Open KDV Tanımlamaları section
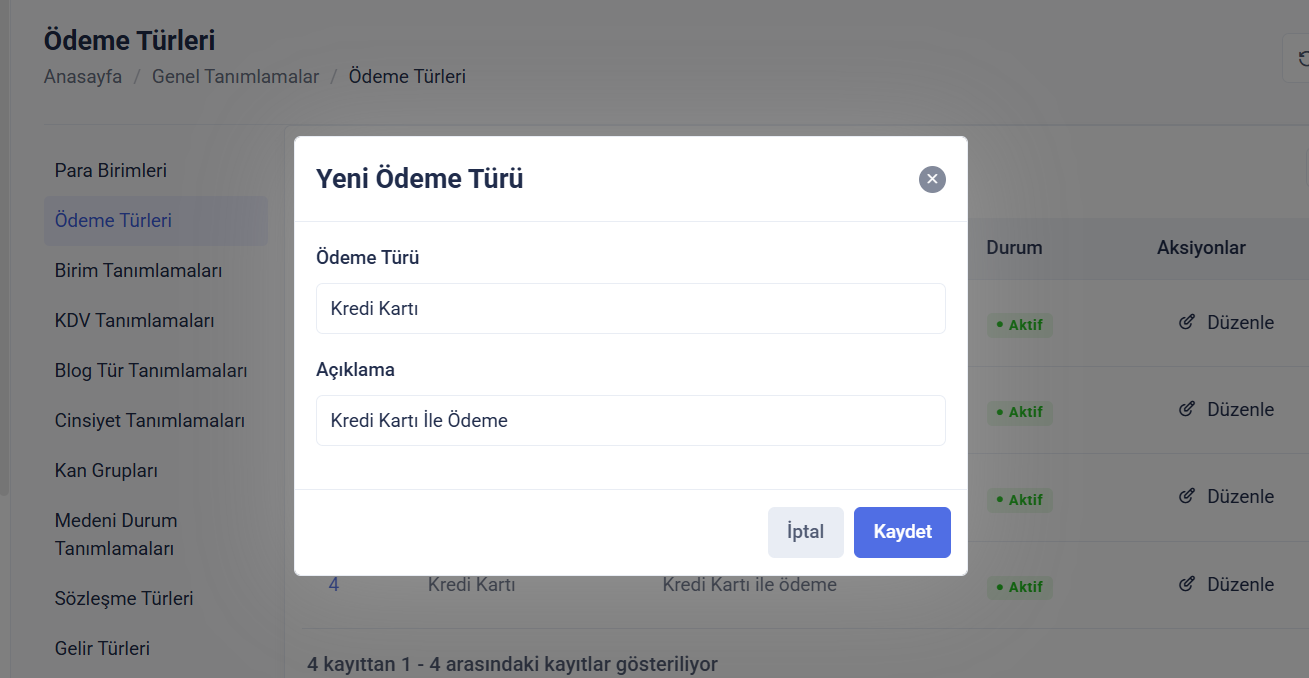 click(134, 321)
